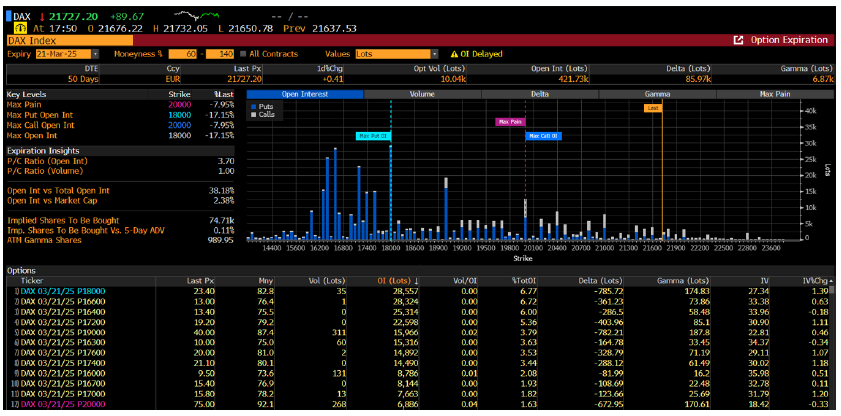Image resolution: width=841 pixels, height=416 pixels.
Task: Open the DAX 03/21/25 P16600 option row
Action: coord(418,301)
